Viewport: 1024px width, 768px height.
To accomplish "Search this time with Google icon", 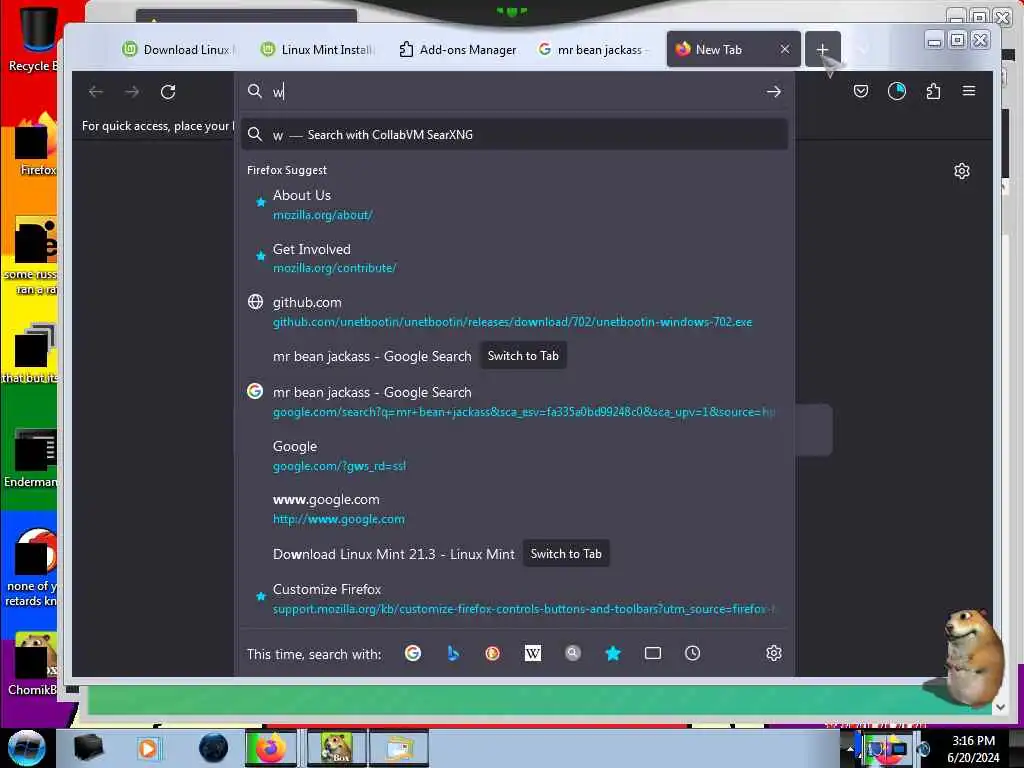I will pos(413,653).
